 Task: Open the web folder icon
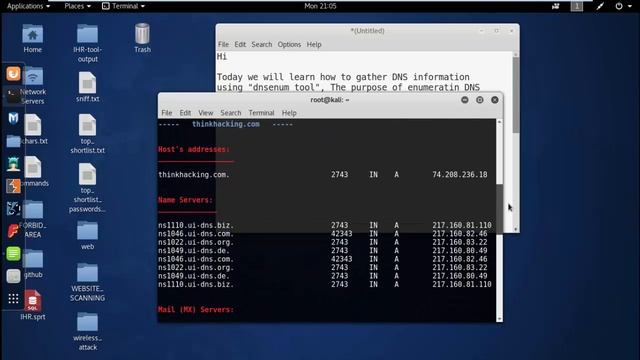[x=87, y=235]
